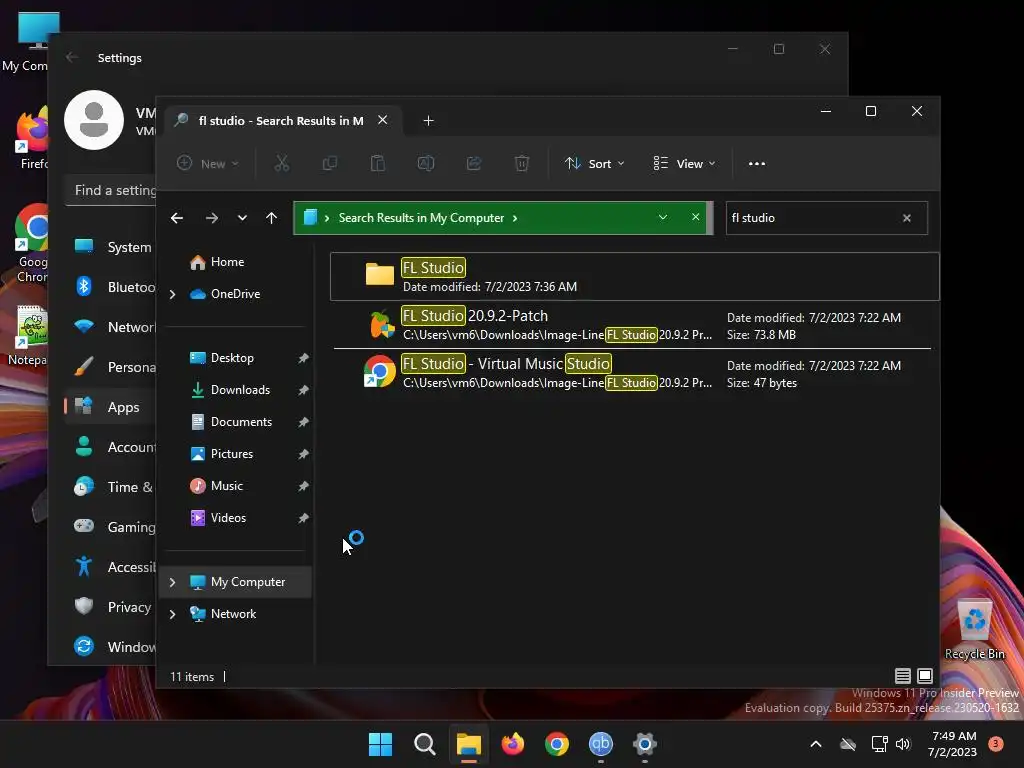The height and width of the screenshot is (768, 1024).
Task: Expand the My Computer tree node
Action: (x=172, y=583)
